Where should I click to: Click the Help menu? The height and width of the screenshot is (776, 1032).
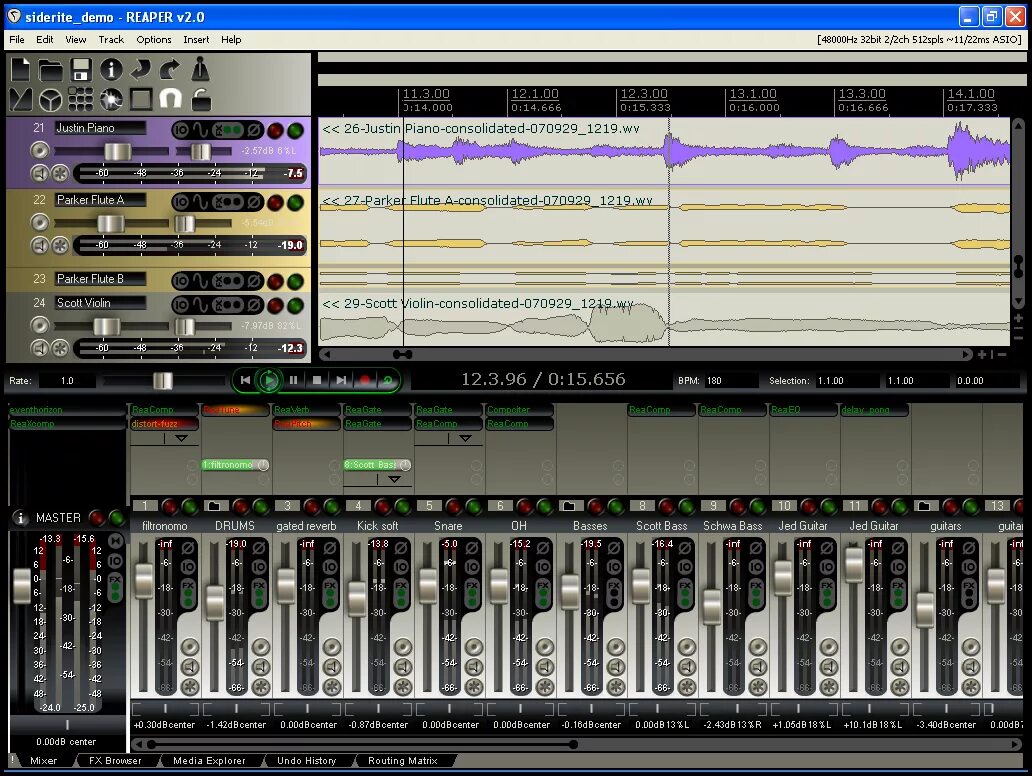point(231,39)
